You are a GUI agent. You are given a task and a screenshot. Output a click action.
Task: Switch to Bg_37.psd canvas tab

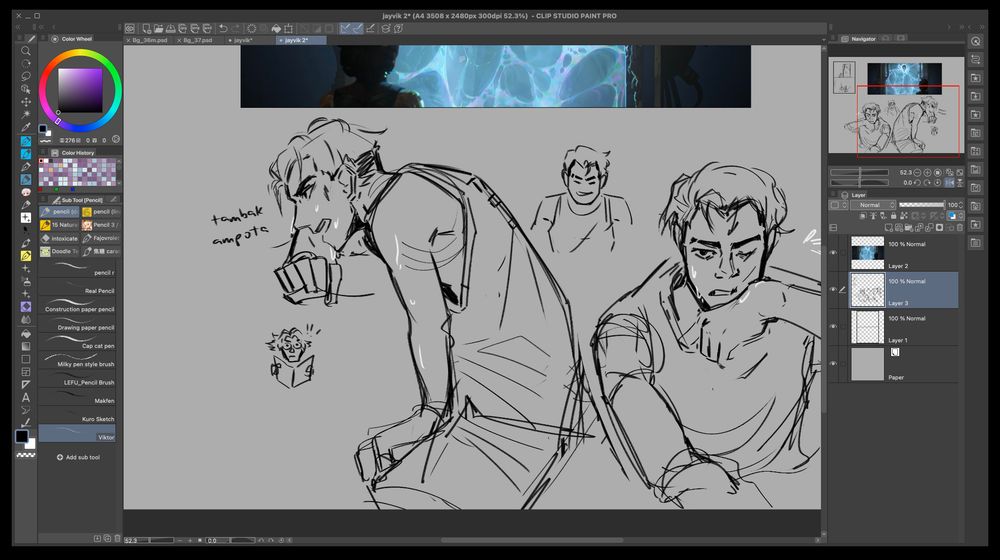[199, 40]
